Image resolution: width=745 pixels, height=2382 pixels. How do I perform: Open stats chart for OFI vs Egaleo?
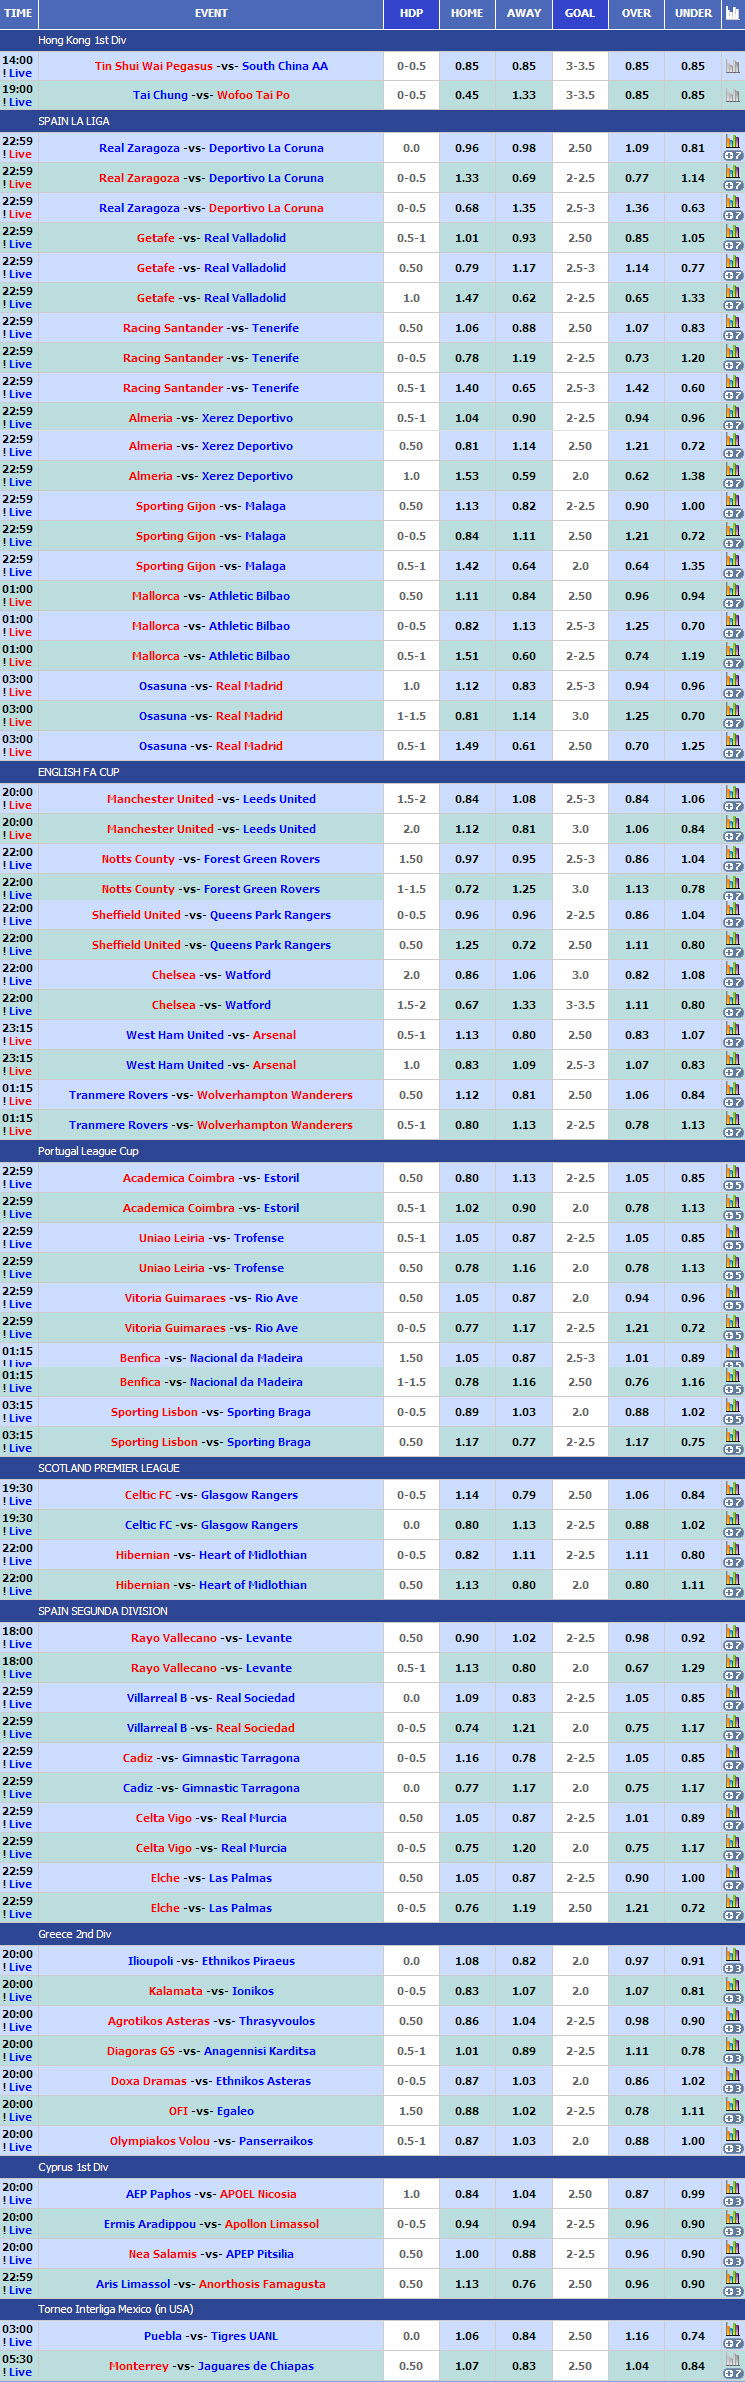pyautogui.click(x=732, y=2106)
